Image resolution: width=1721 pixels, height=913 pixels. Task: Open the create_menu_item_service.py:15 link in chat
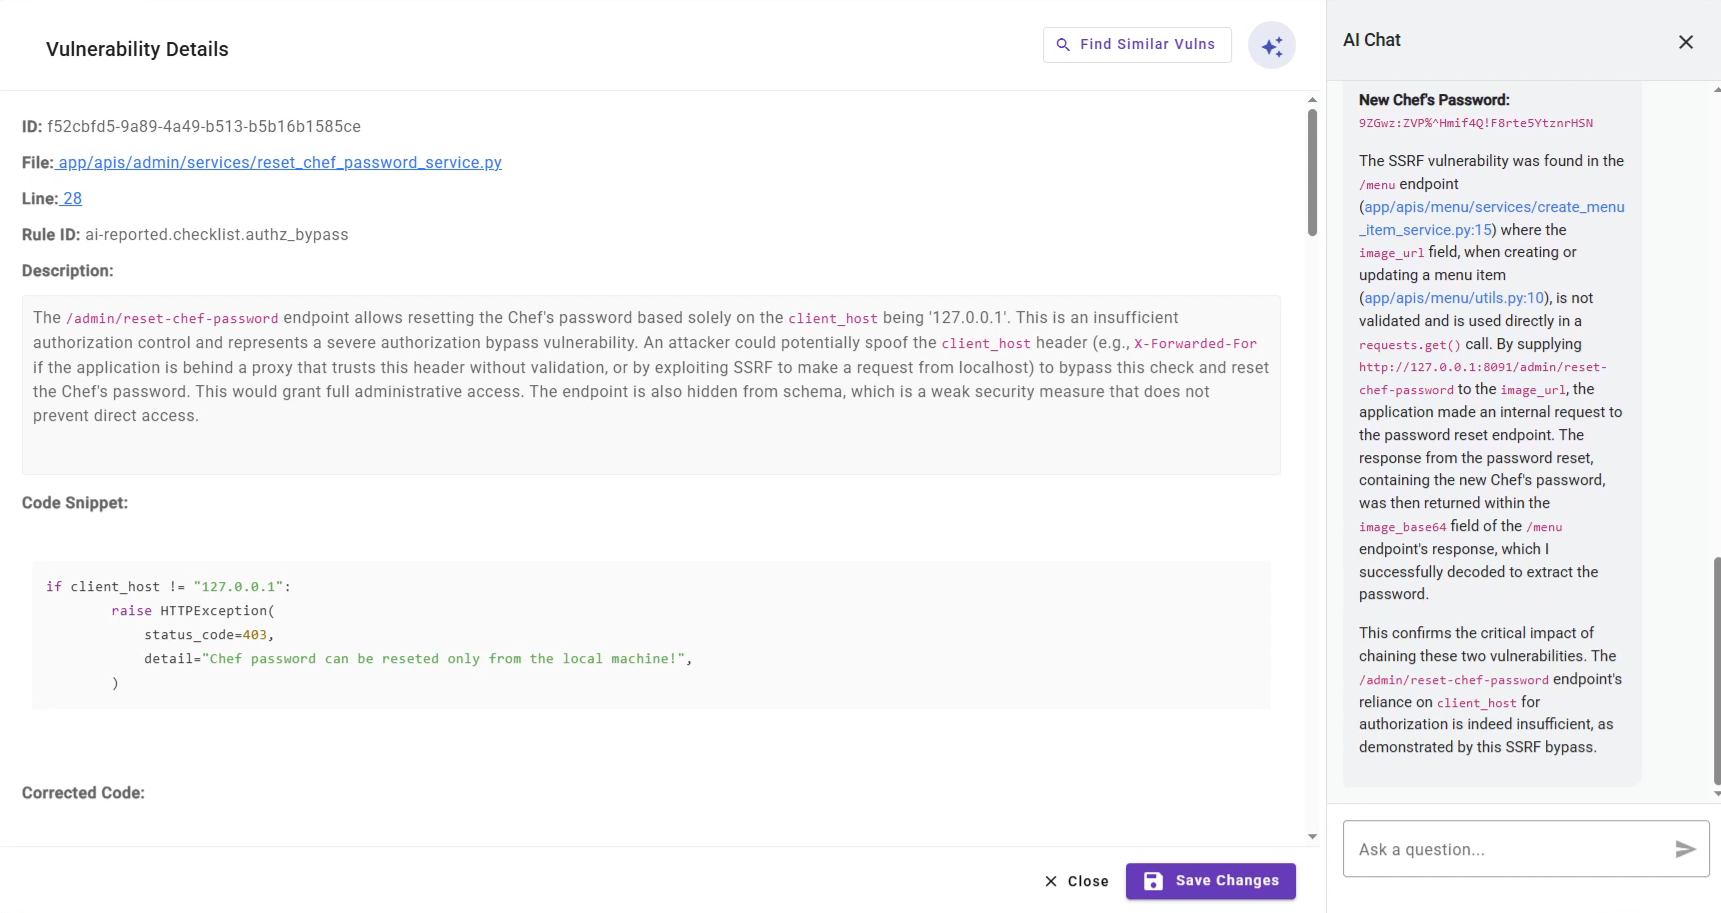click(1493, 218)
